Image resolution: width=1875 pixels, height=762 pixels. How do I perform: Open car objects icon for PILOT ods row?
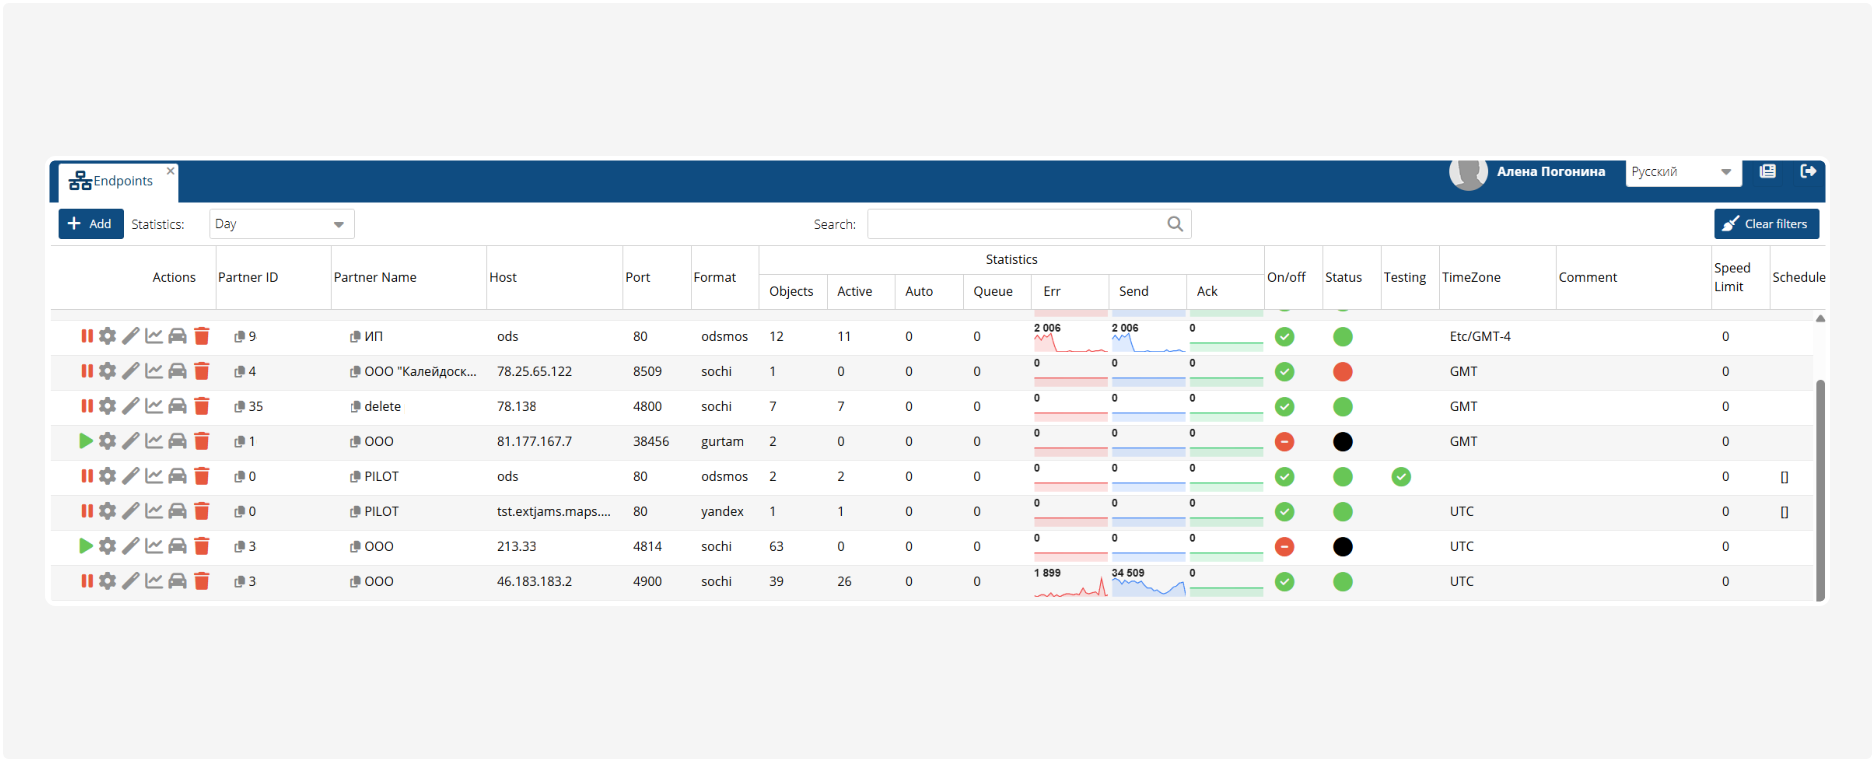click(x=177, y=476)
